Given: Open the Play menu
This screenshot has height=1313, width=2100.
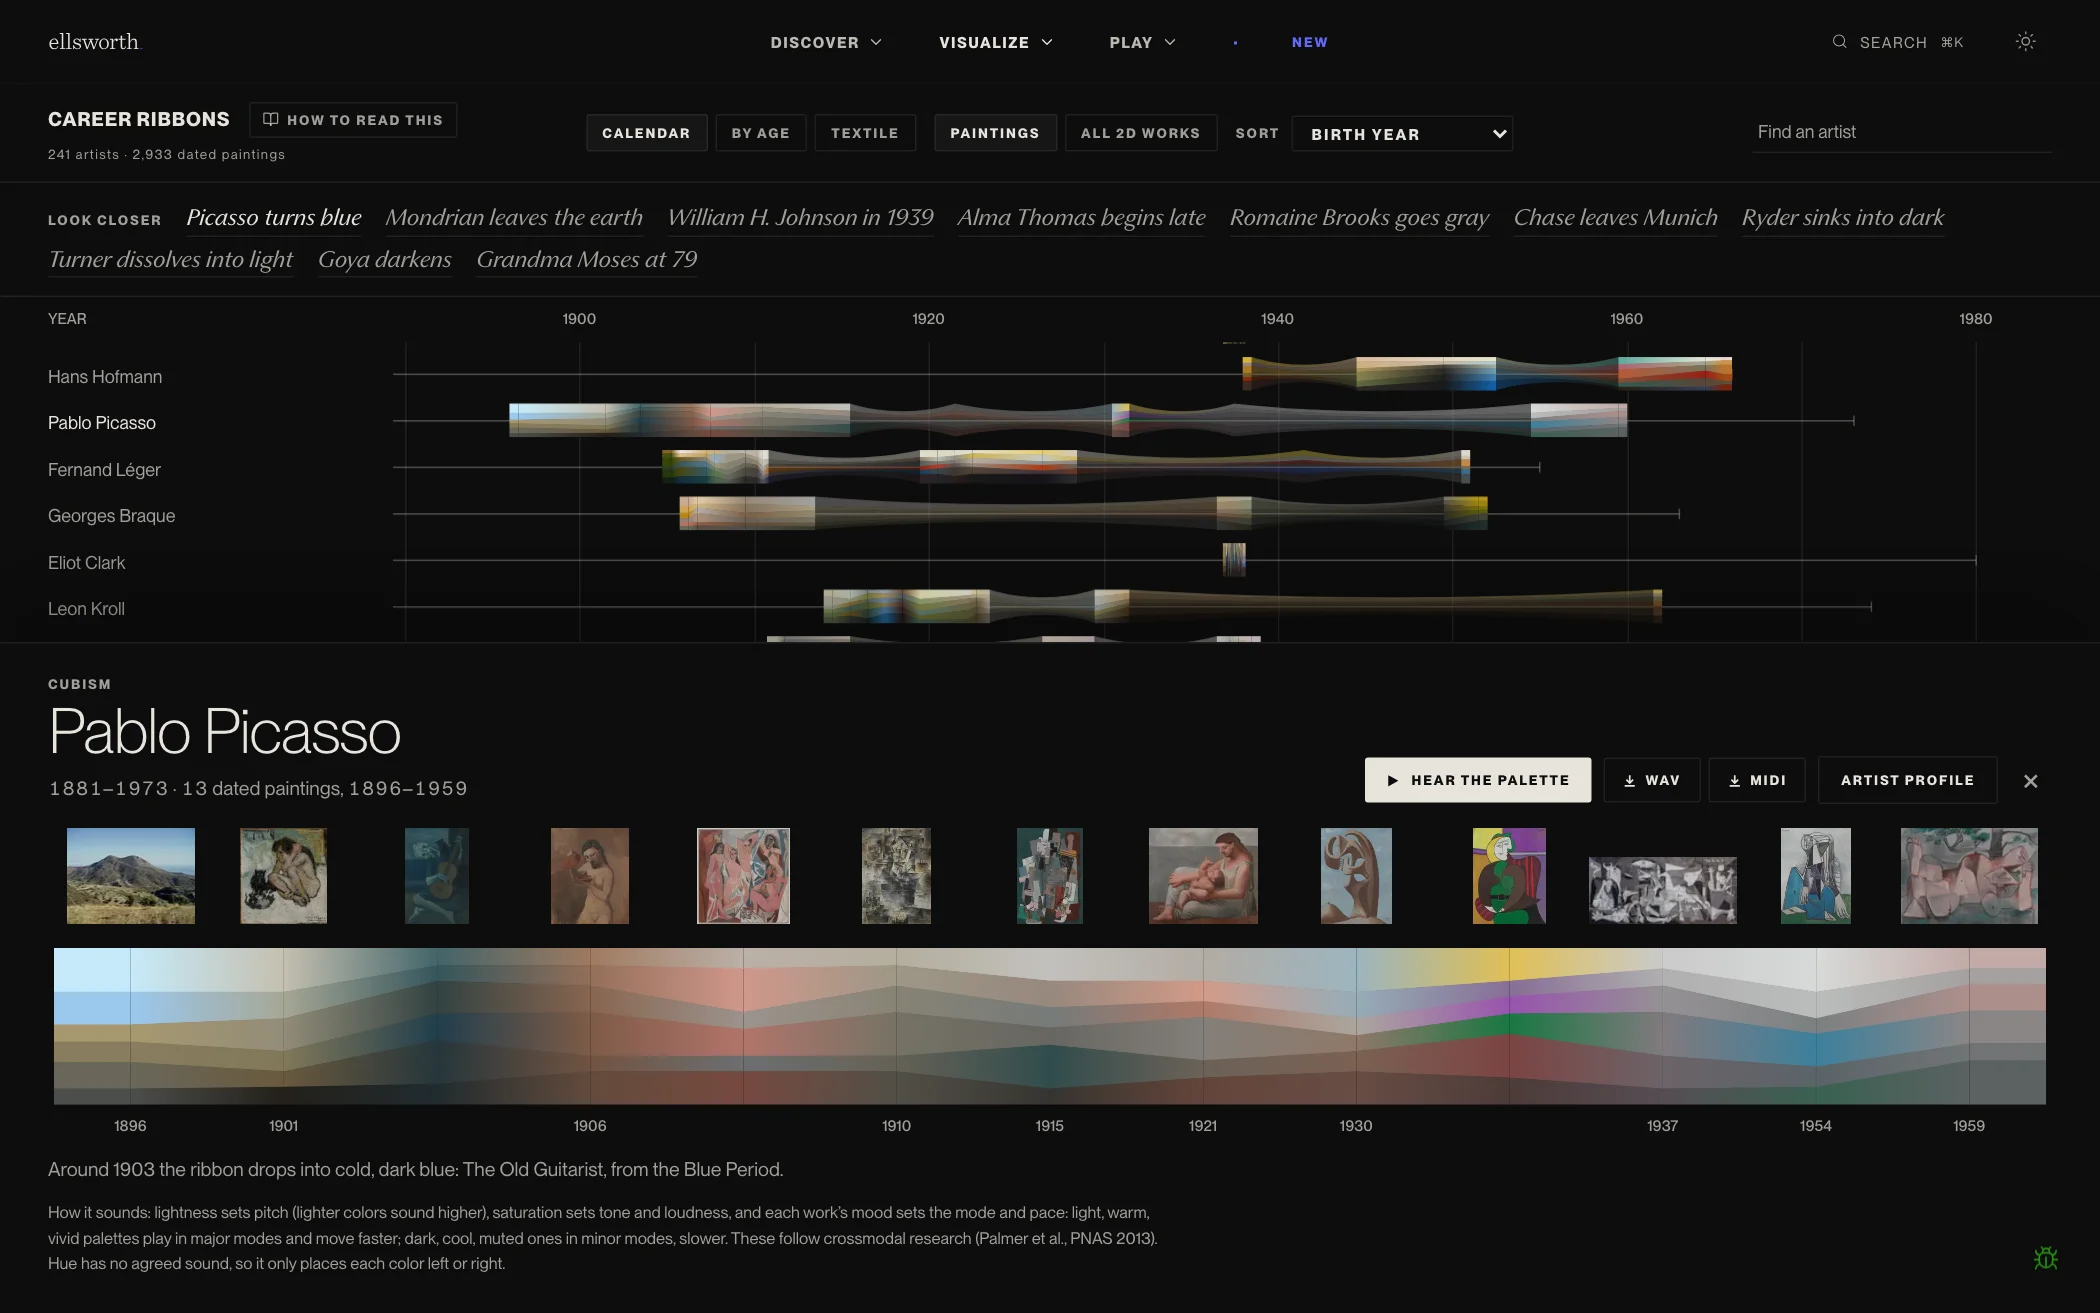Looking at the screenshot, I should pyautogui.click(x=1142, y=42).
